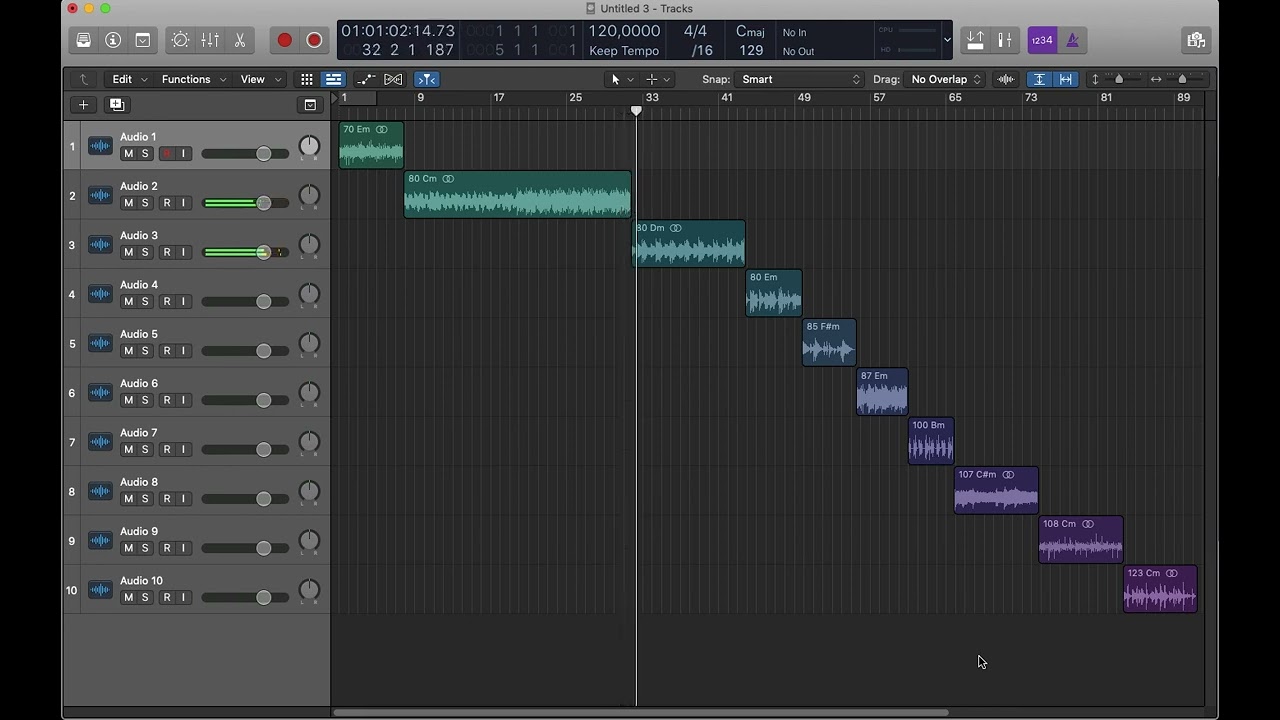1280x720 pixels.
Task: Open the Inspector info icon
Action: coord(113,40)
